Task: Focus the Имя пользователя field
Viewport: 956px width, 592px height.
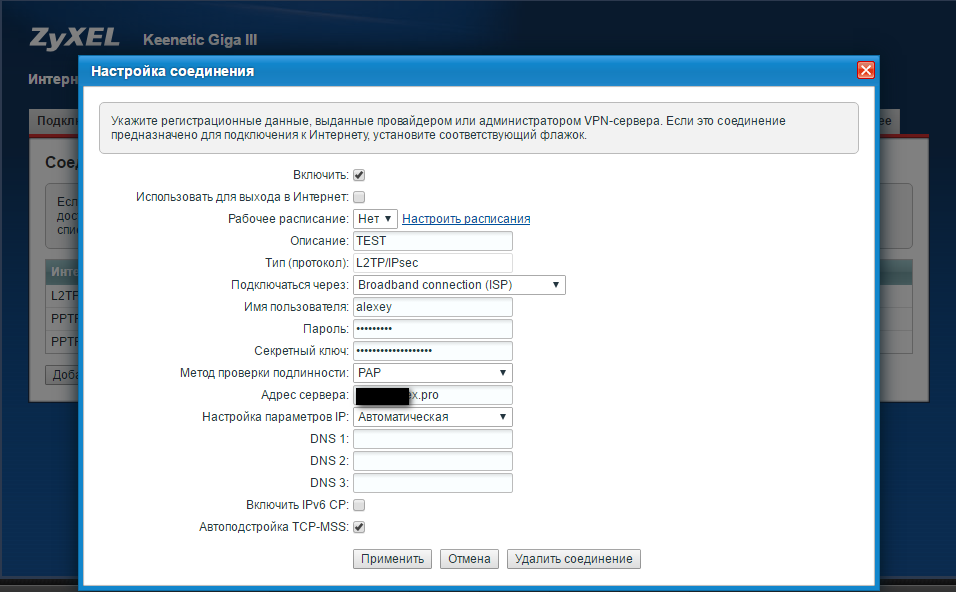Action: 432,307
